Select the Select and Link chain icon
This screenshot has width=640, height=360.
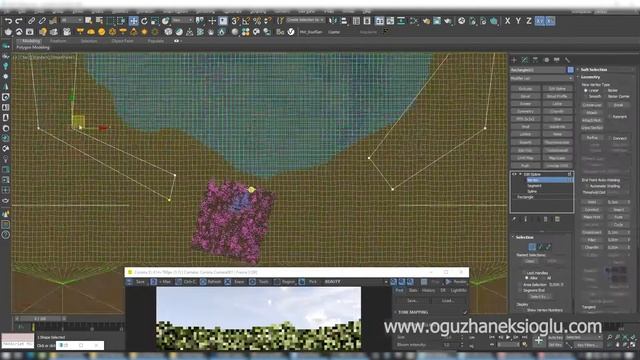coord(31,20)
